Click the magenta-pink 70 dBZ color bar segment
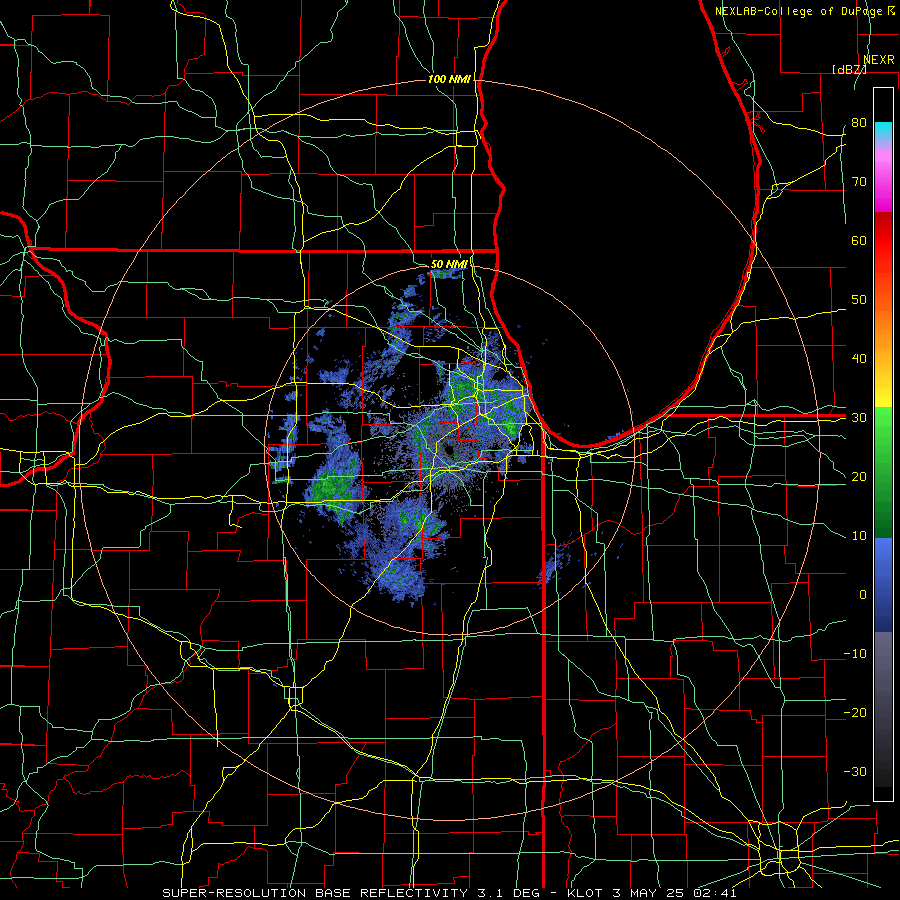Image resolution: width=900 pixels, height=900 pixels. pos(883,181)
